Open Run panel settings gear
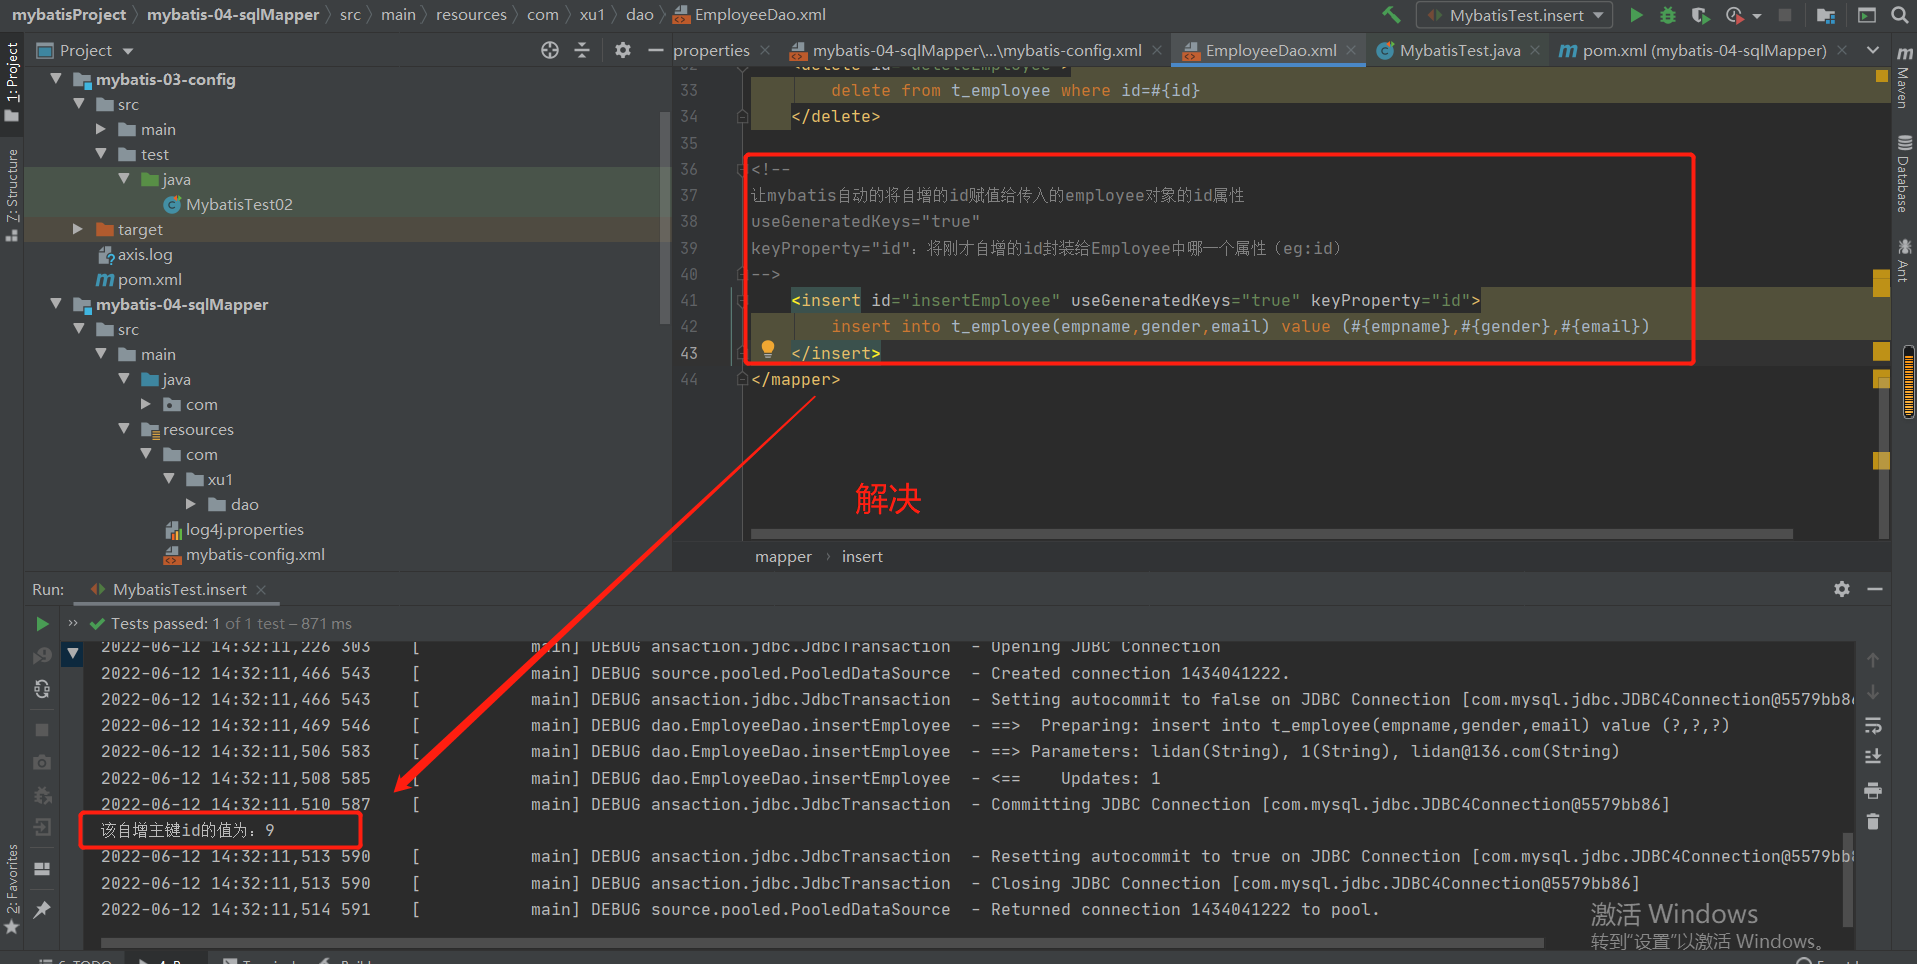Screen dimensions: 1917x964 (x=1842, y=589)
